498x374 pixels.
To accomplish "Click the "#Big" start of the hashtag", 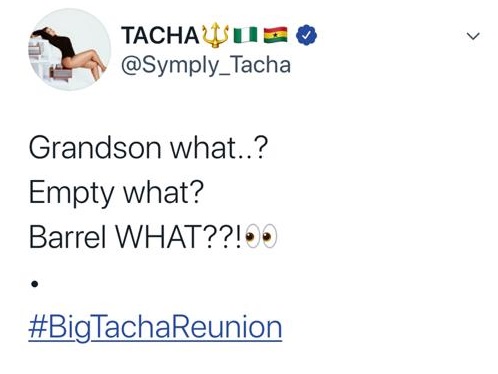I will pos(59,328).
